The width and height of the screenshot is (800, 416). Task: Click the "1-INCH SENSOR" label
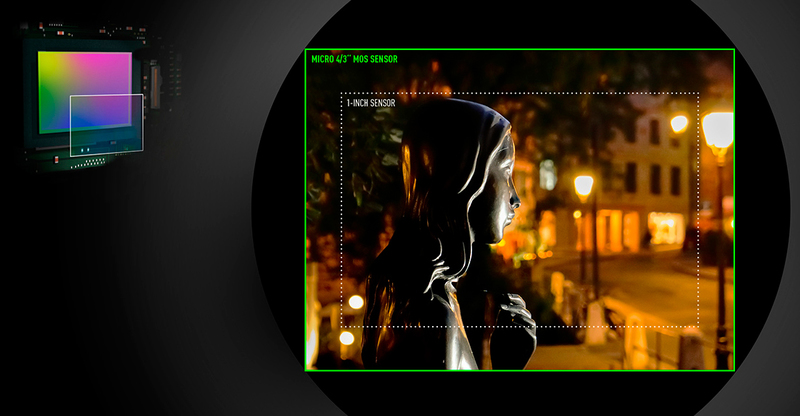tap(371, 103)
